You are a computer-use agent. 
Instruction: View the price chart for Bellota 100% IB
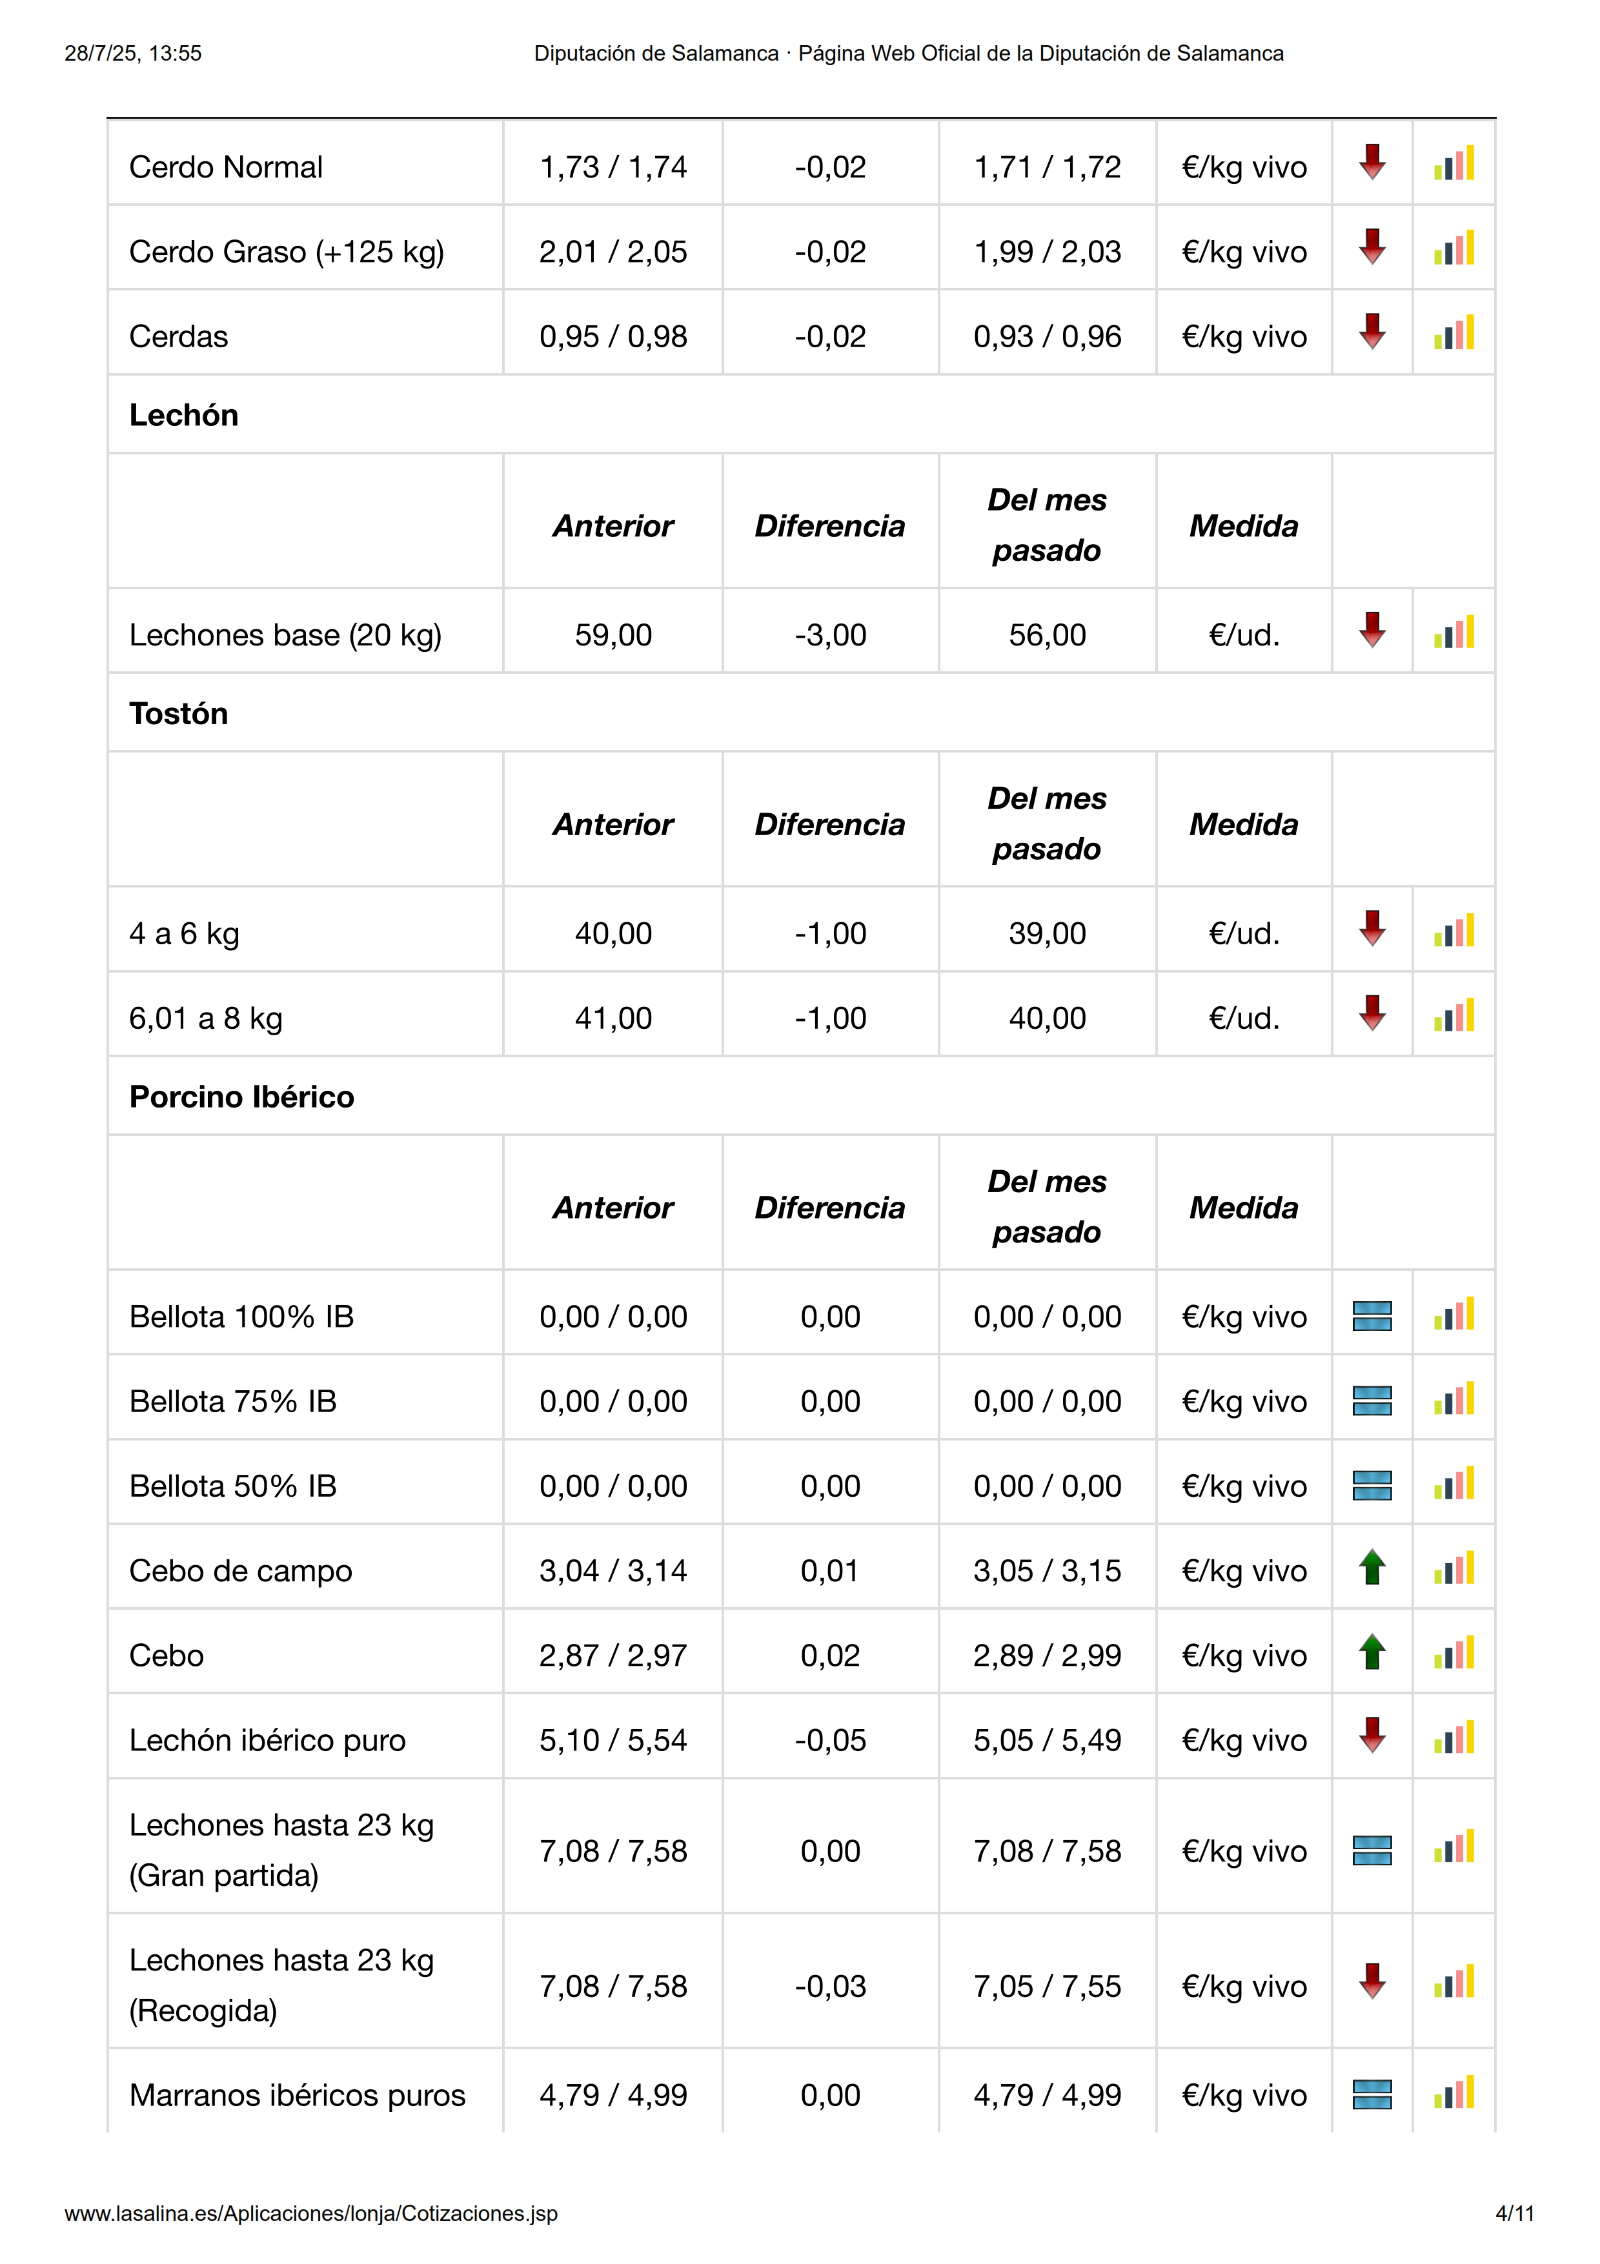pyautogui.click(x=1453, y=1315)
